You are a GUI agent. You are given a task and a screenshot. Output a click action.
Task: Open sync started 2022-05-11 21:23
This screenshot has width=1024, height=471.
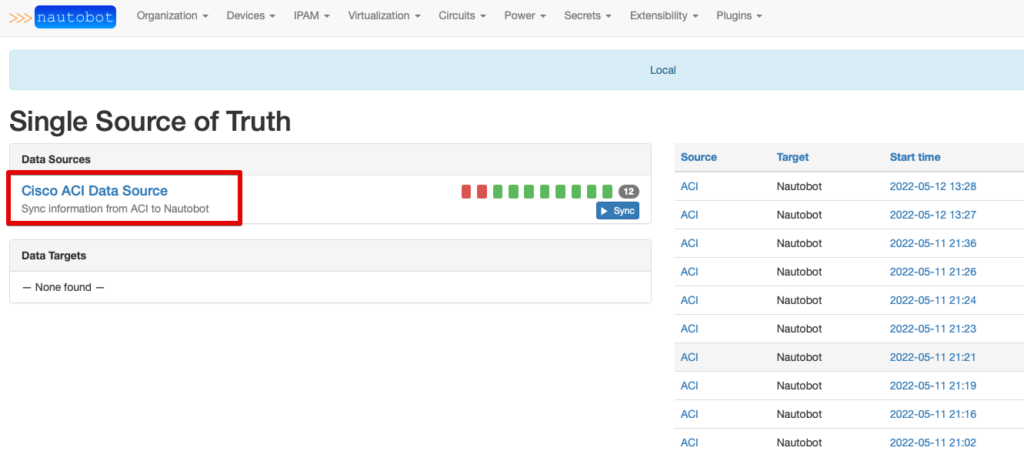coord(933,329)
